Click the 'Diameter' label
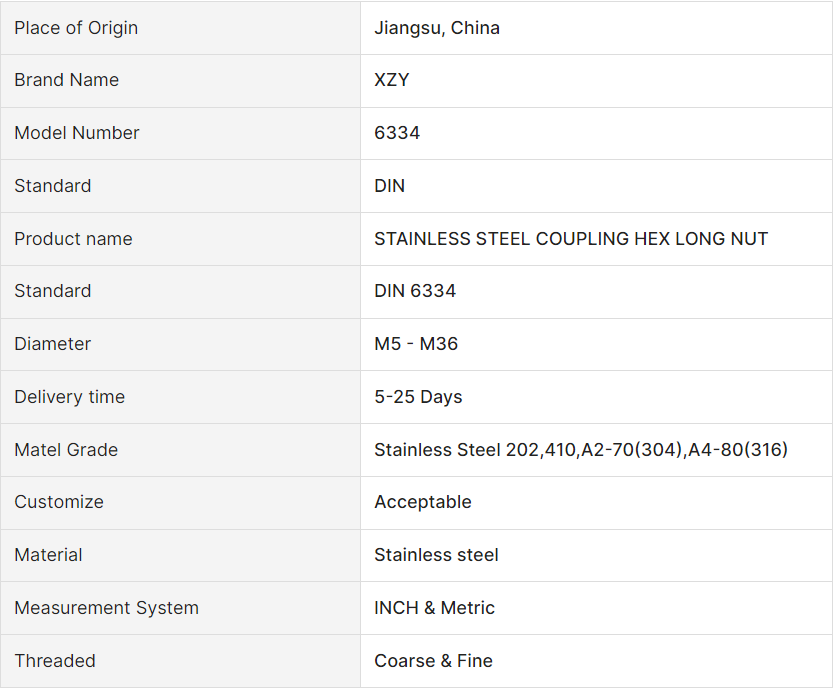The height and width of the screenshot is (689, 834). click(x=52, y=344)
